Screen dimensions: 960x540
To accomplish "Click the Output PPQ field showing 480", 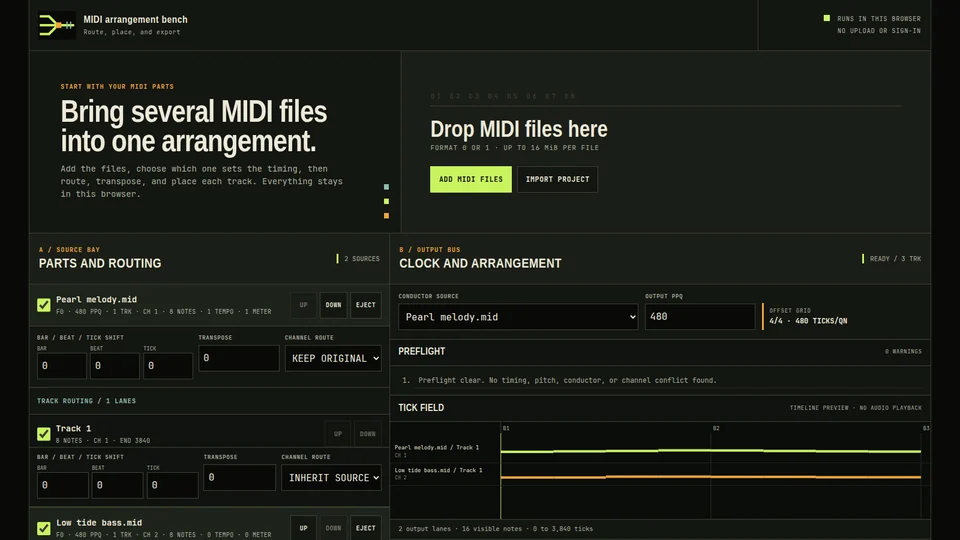I will (700, 317).
